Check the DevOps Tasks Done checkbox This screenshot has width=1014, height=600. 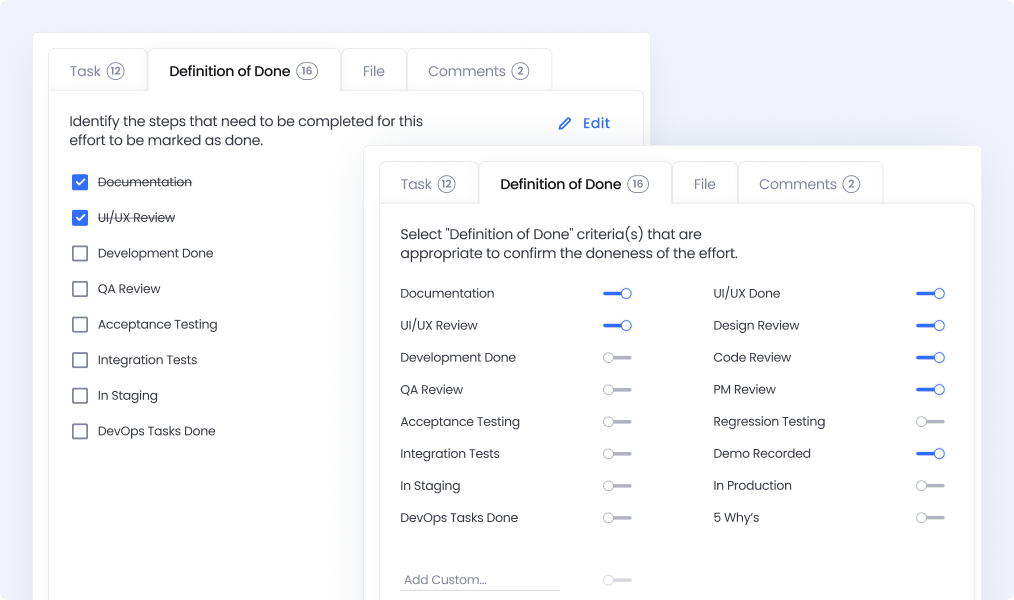(80, 432)
